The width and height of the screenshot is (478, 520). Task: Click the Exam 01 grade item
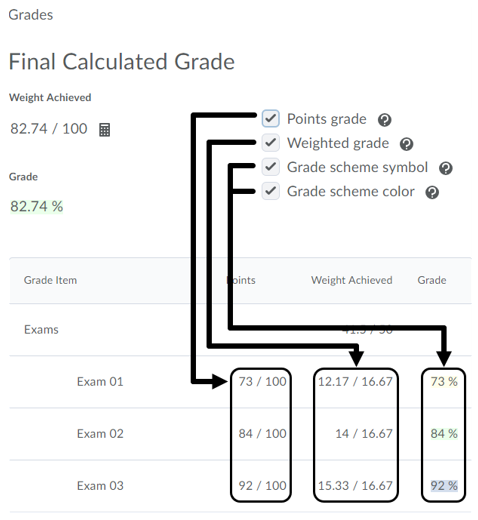pos(100,382)
